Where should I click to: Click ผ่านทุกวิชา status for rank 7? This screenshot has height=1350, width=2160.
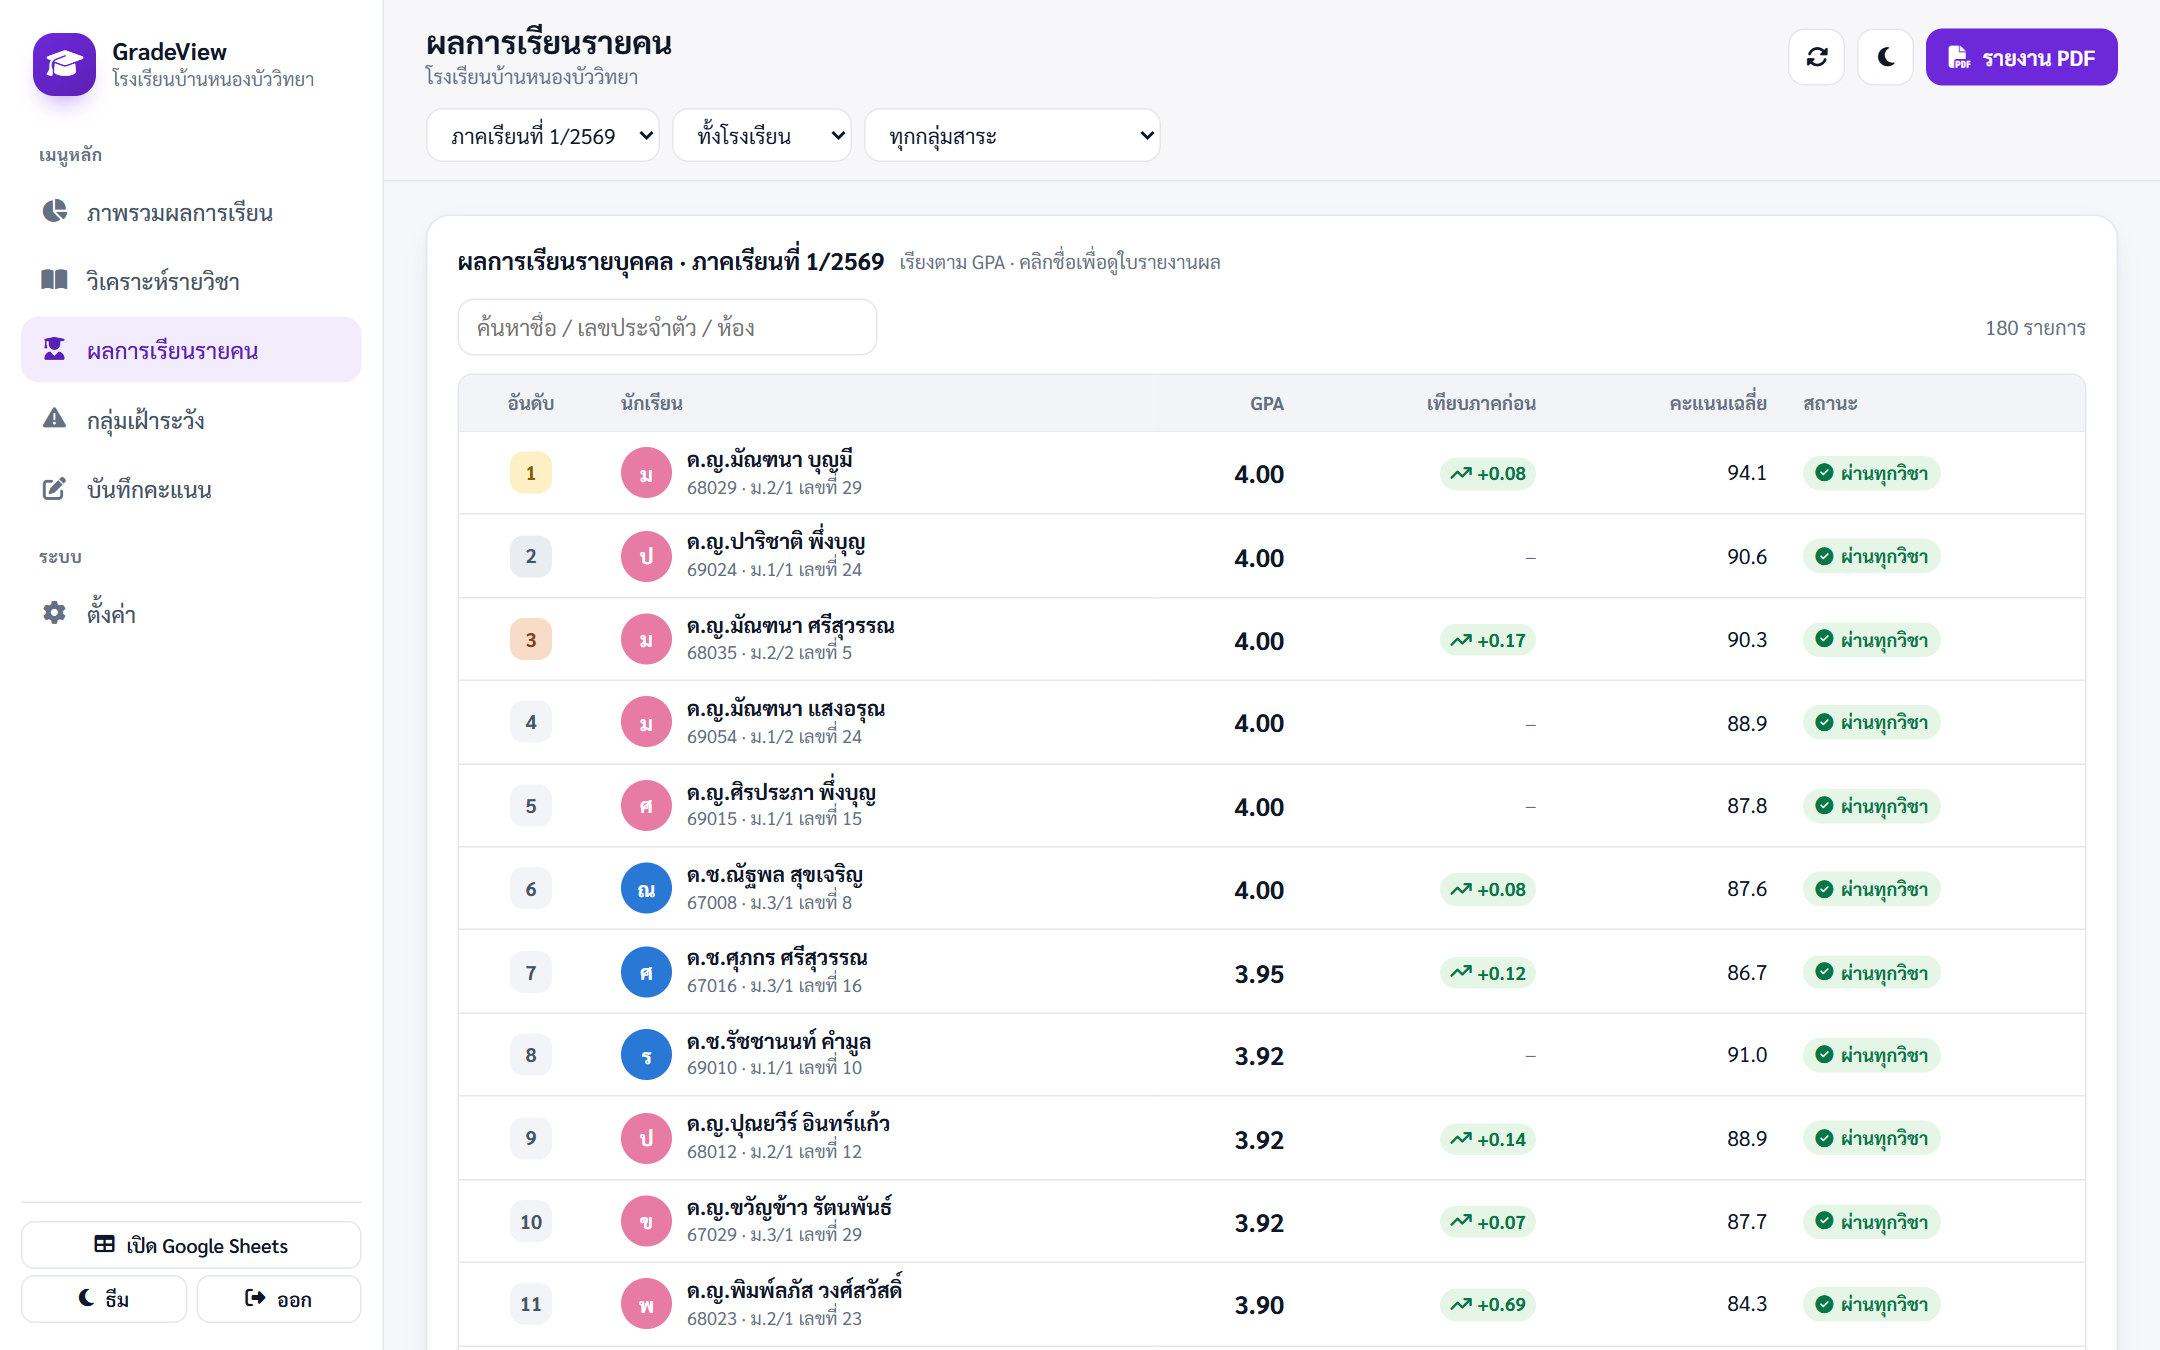click(1871, 972)
